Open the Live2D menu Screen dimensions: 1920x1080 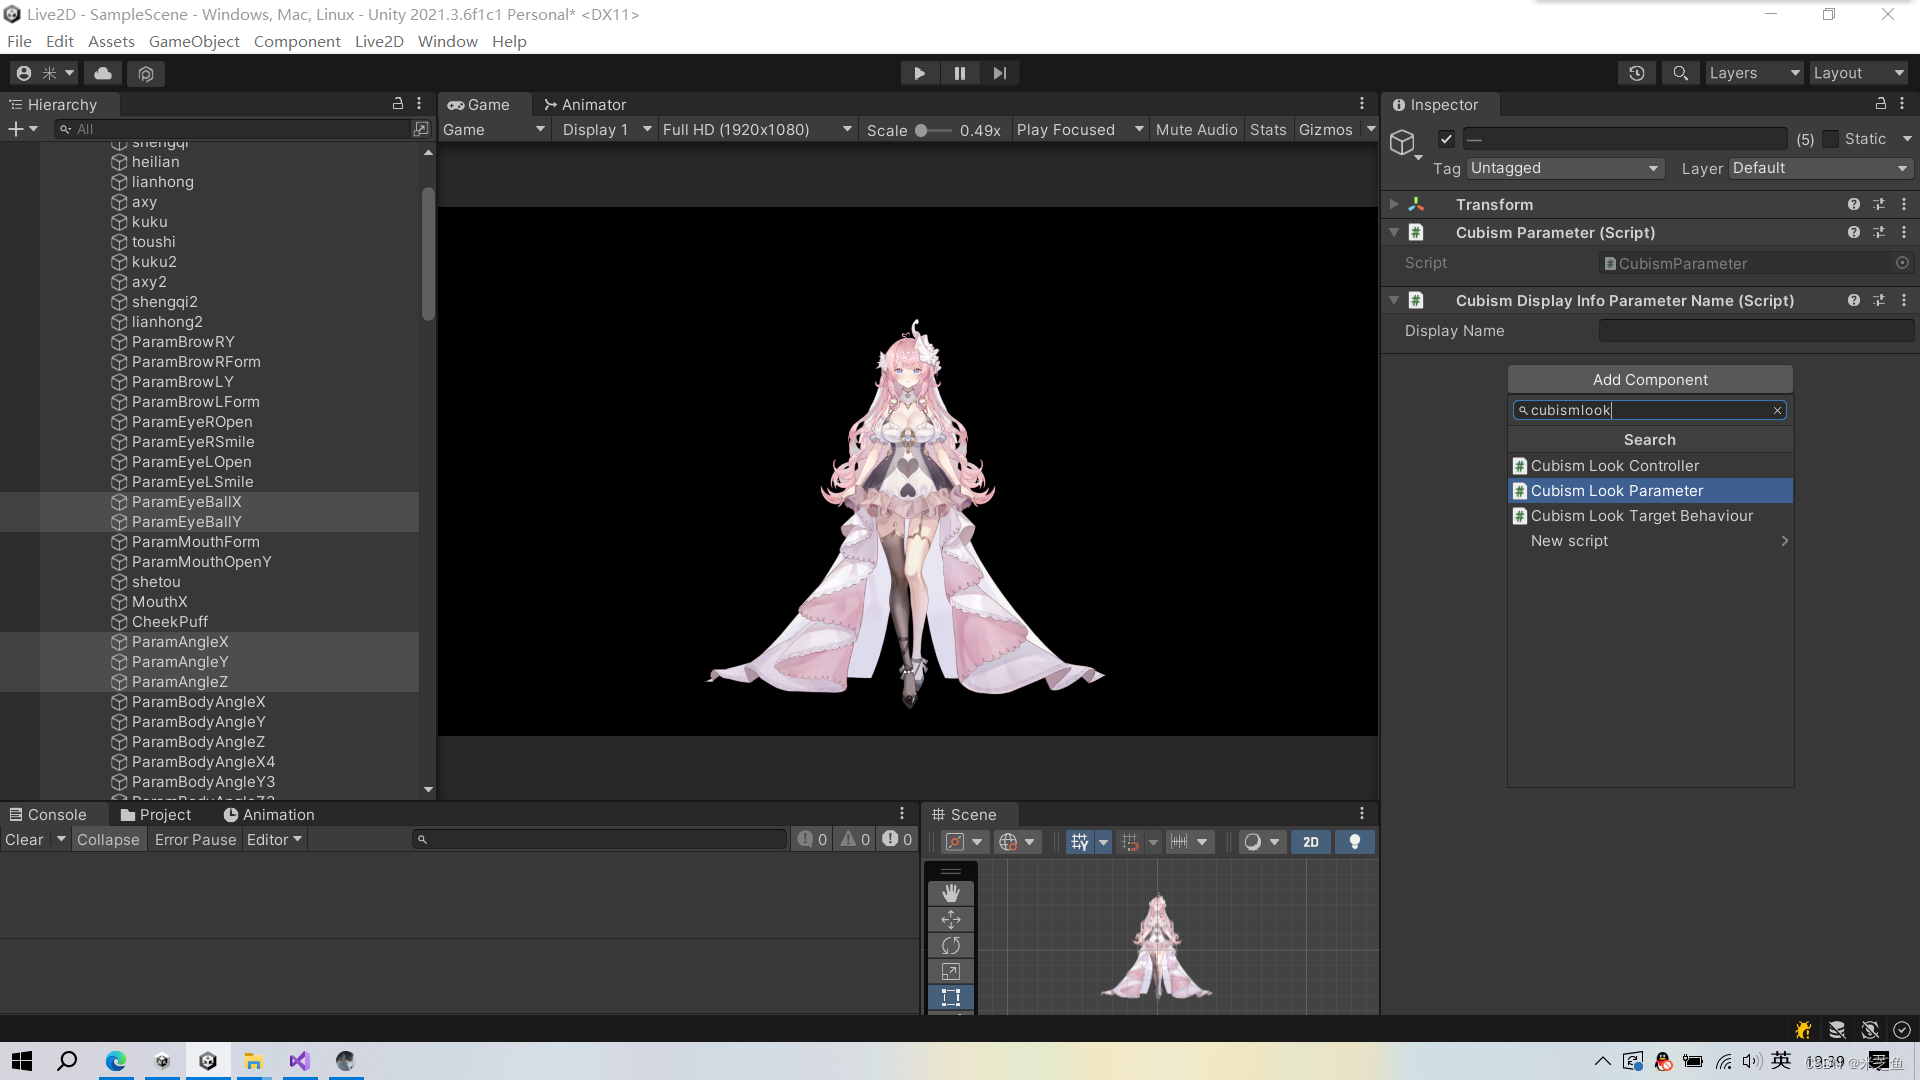tap(379, 41)
